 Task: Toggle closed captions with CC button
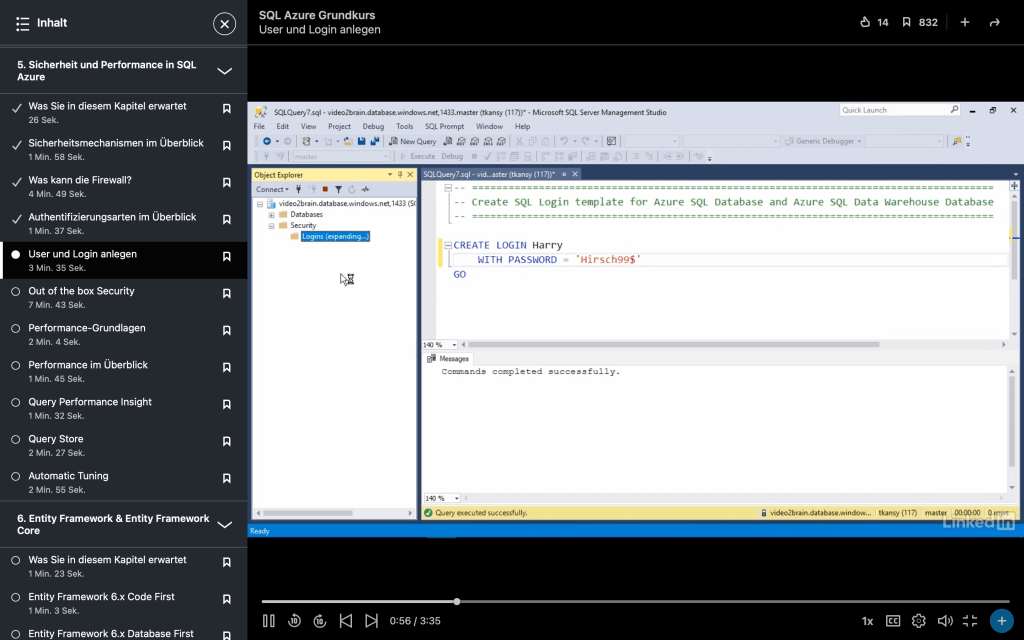click(x=893, y=621)
